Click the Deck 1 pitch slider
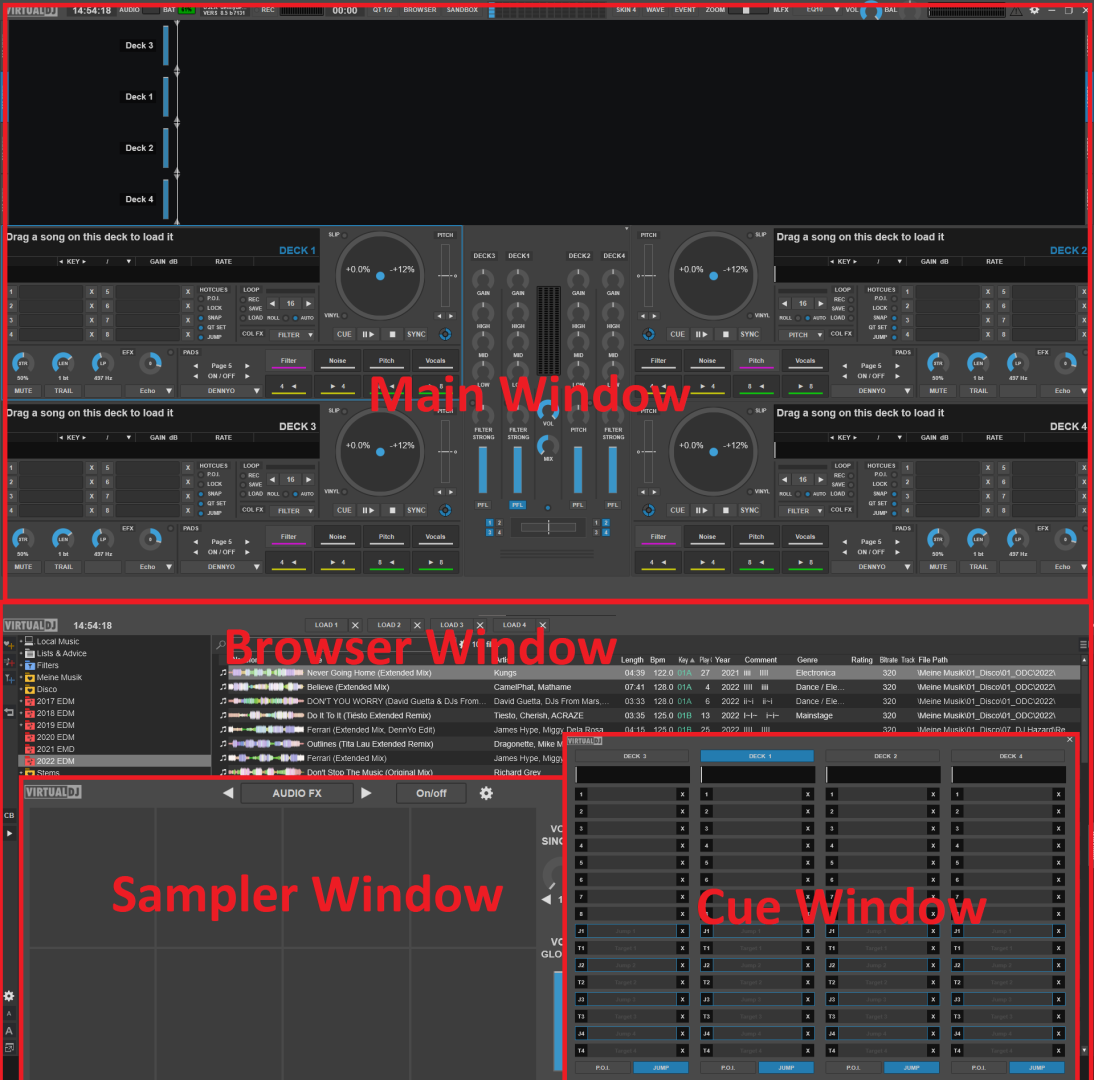Viewport: 1094px width, 1080px height. coord(445,276)
